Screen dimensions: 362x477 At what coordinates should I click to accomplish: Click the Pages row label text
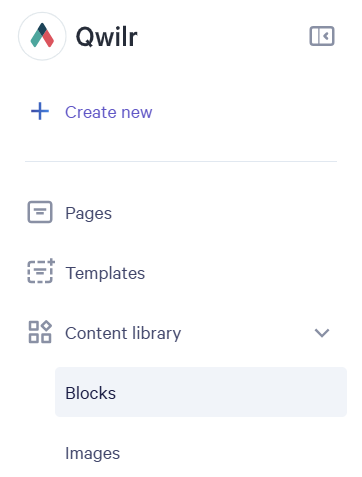(x=88, y=213)
